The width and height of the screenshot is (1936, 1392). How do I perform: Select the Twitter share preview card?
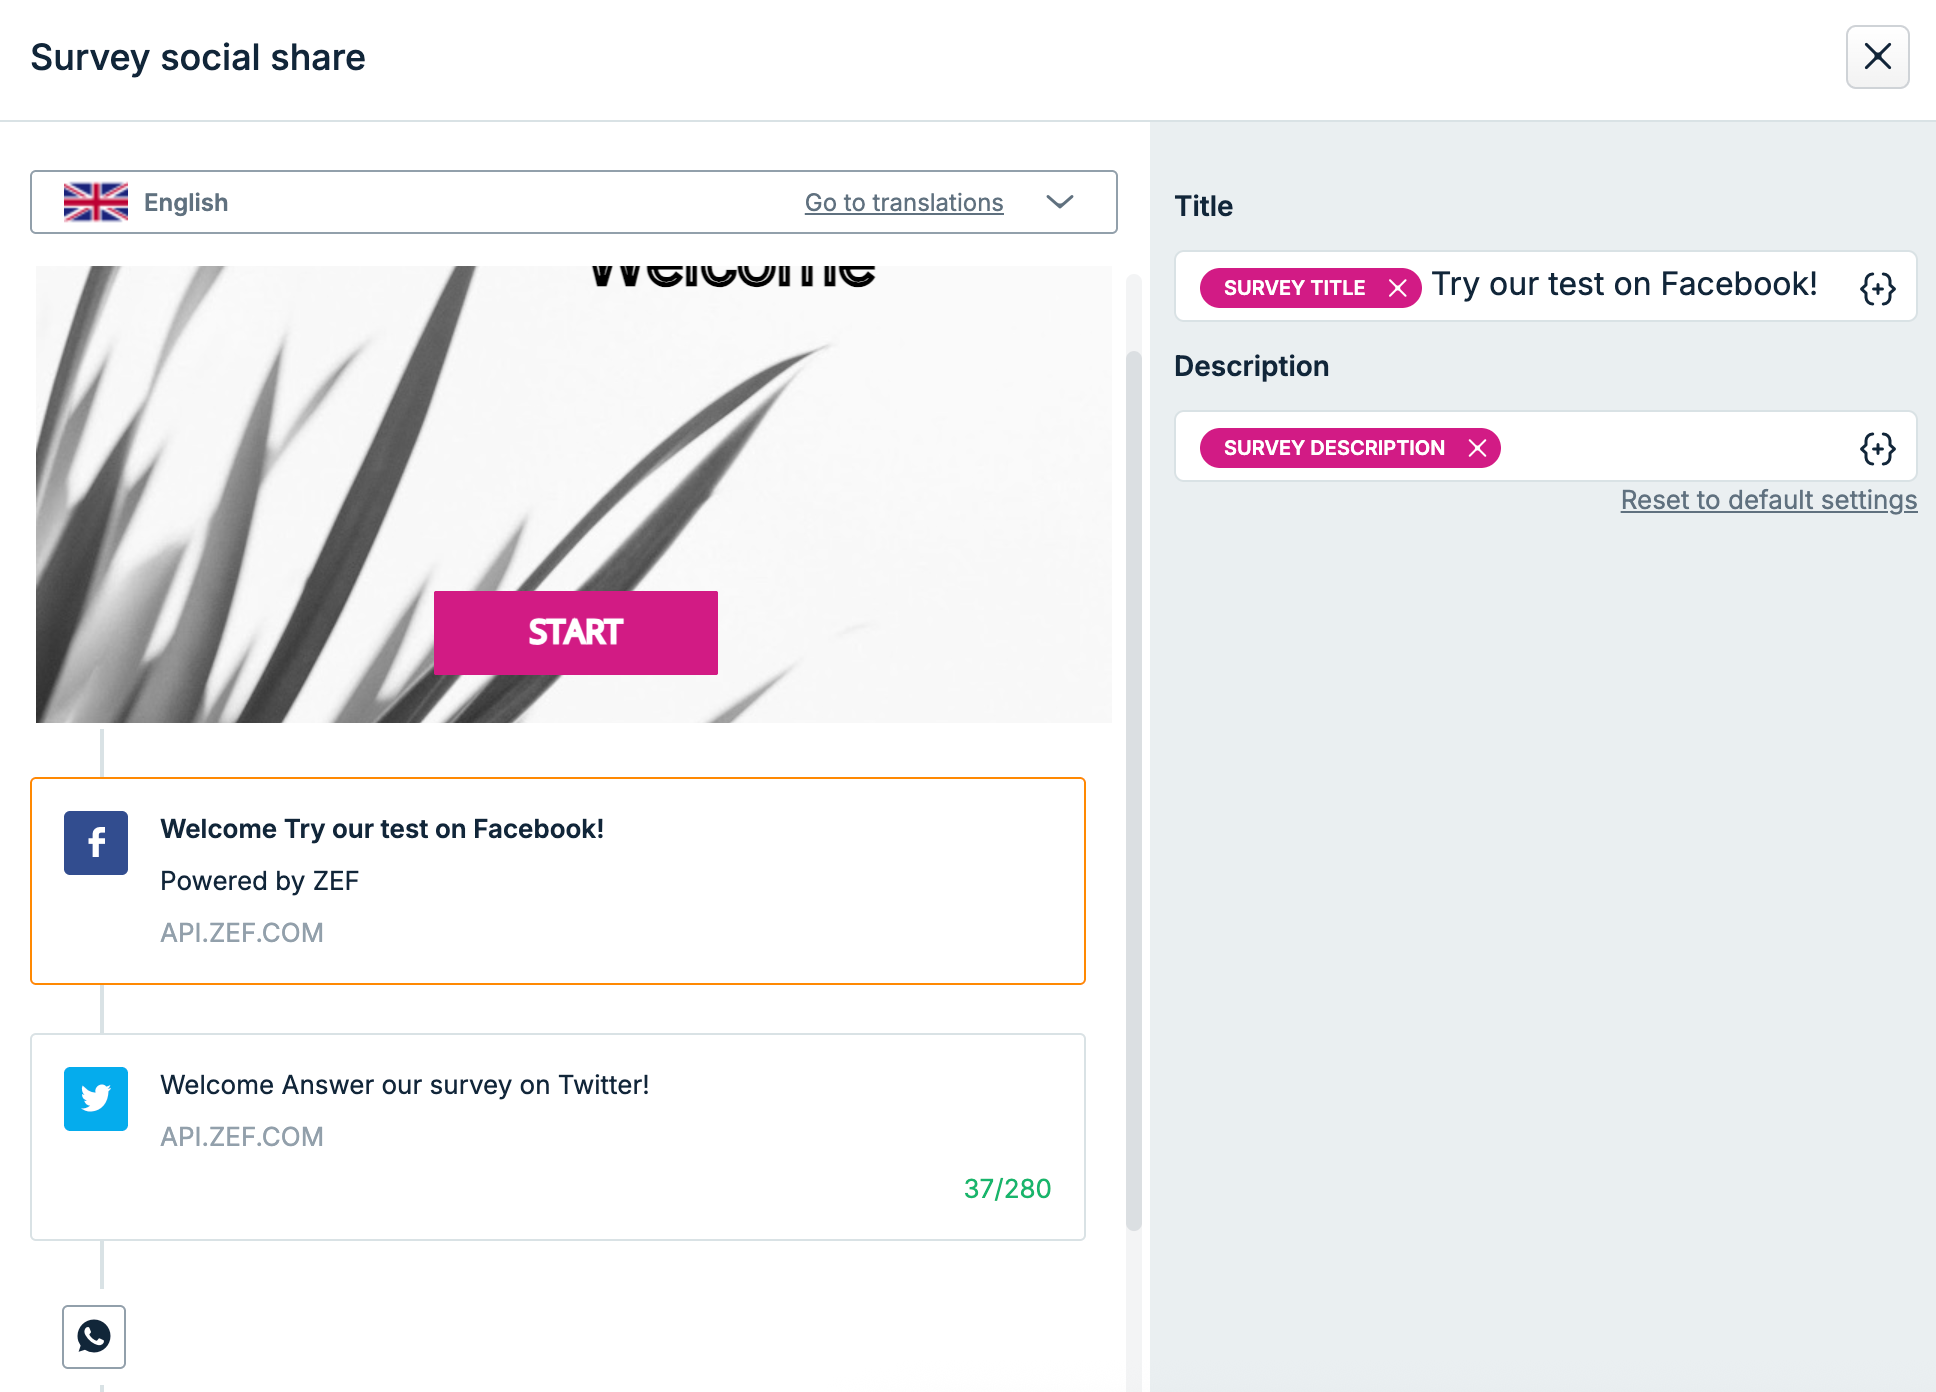click(x=558, y=1137)
